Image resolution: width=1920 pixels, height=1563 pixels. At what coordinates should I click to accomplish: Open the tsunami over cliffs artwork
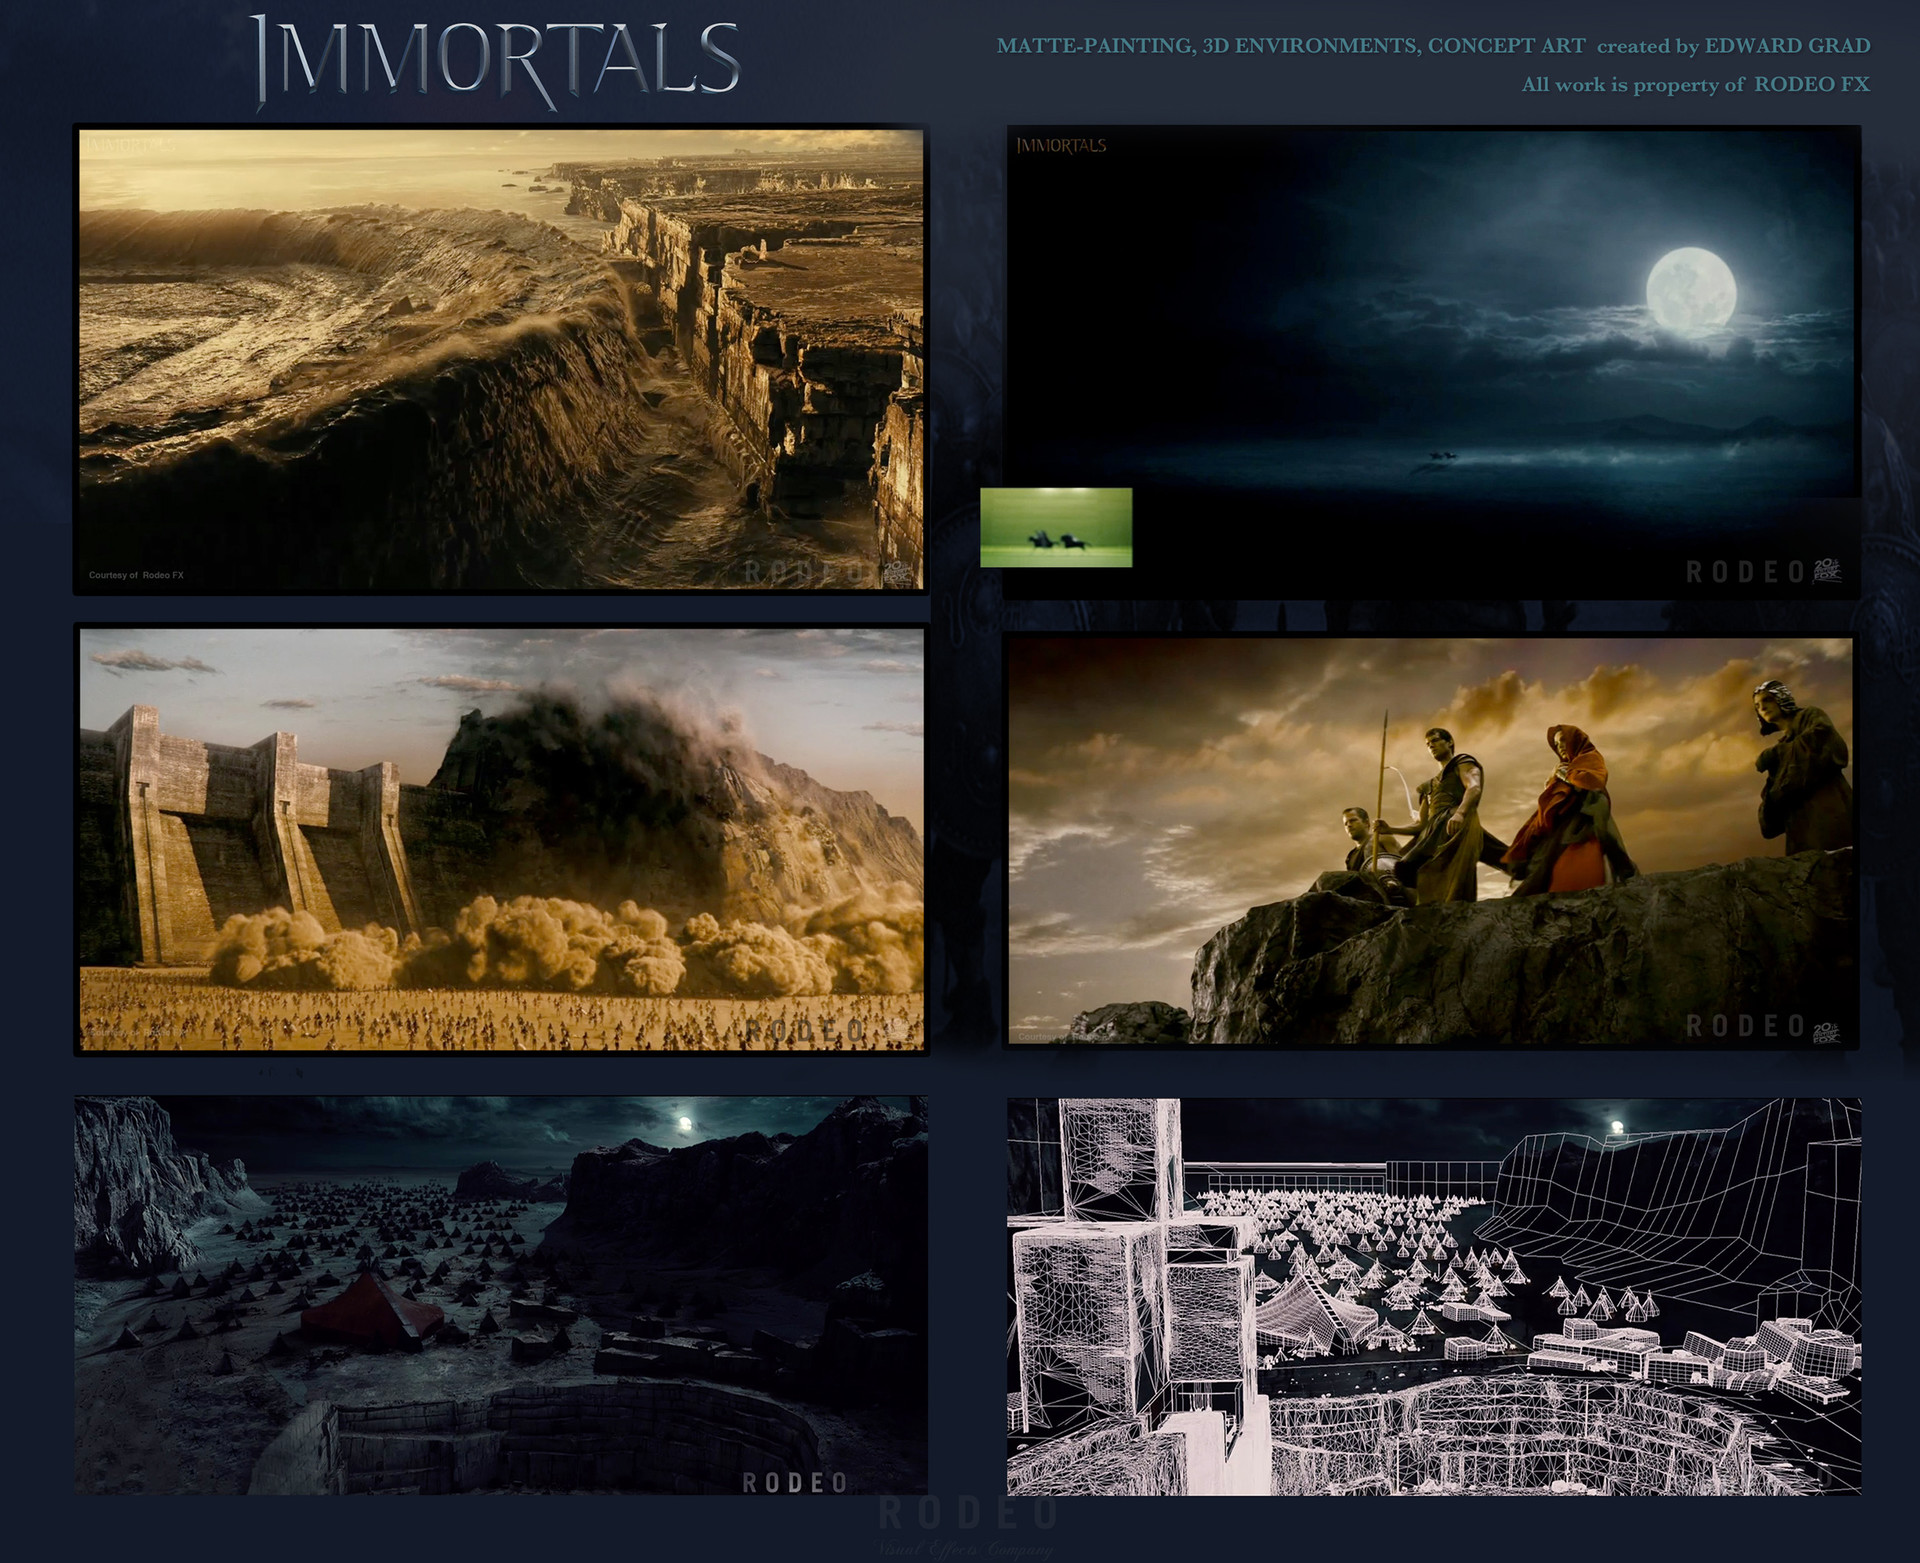click(x=500, y=360)
